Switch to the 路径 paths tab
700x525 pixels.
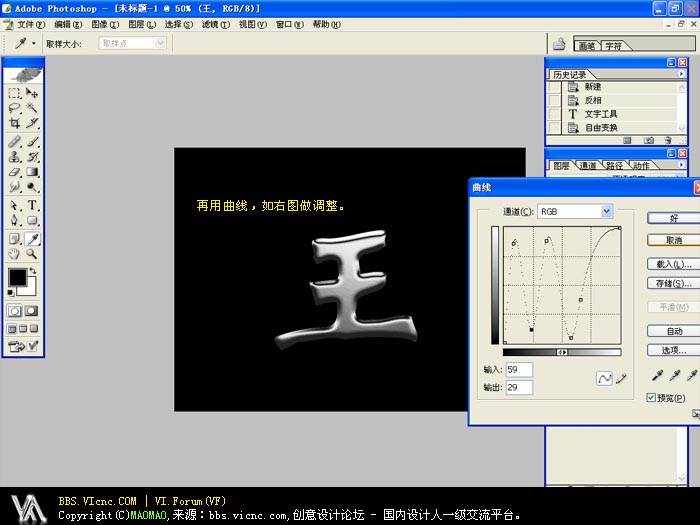tap(614, 166)
